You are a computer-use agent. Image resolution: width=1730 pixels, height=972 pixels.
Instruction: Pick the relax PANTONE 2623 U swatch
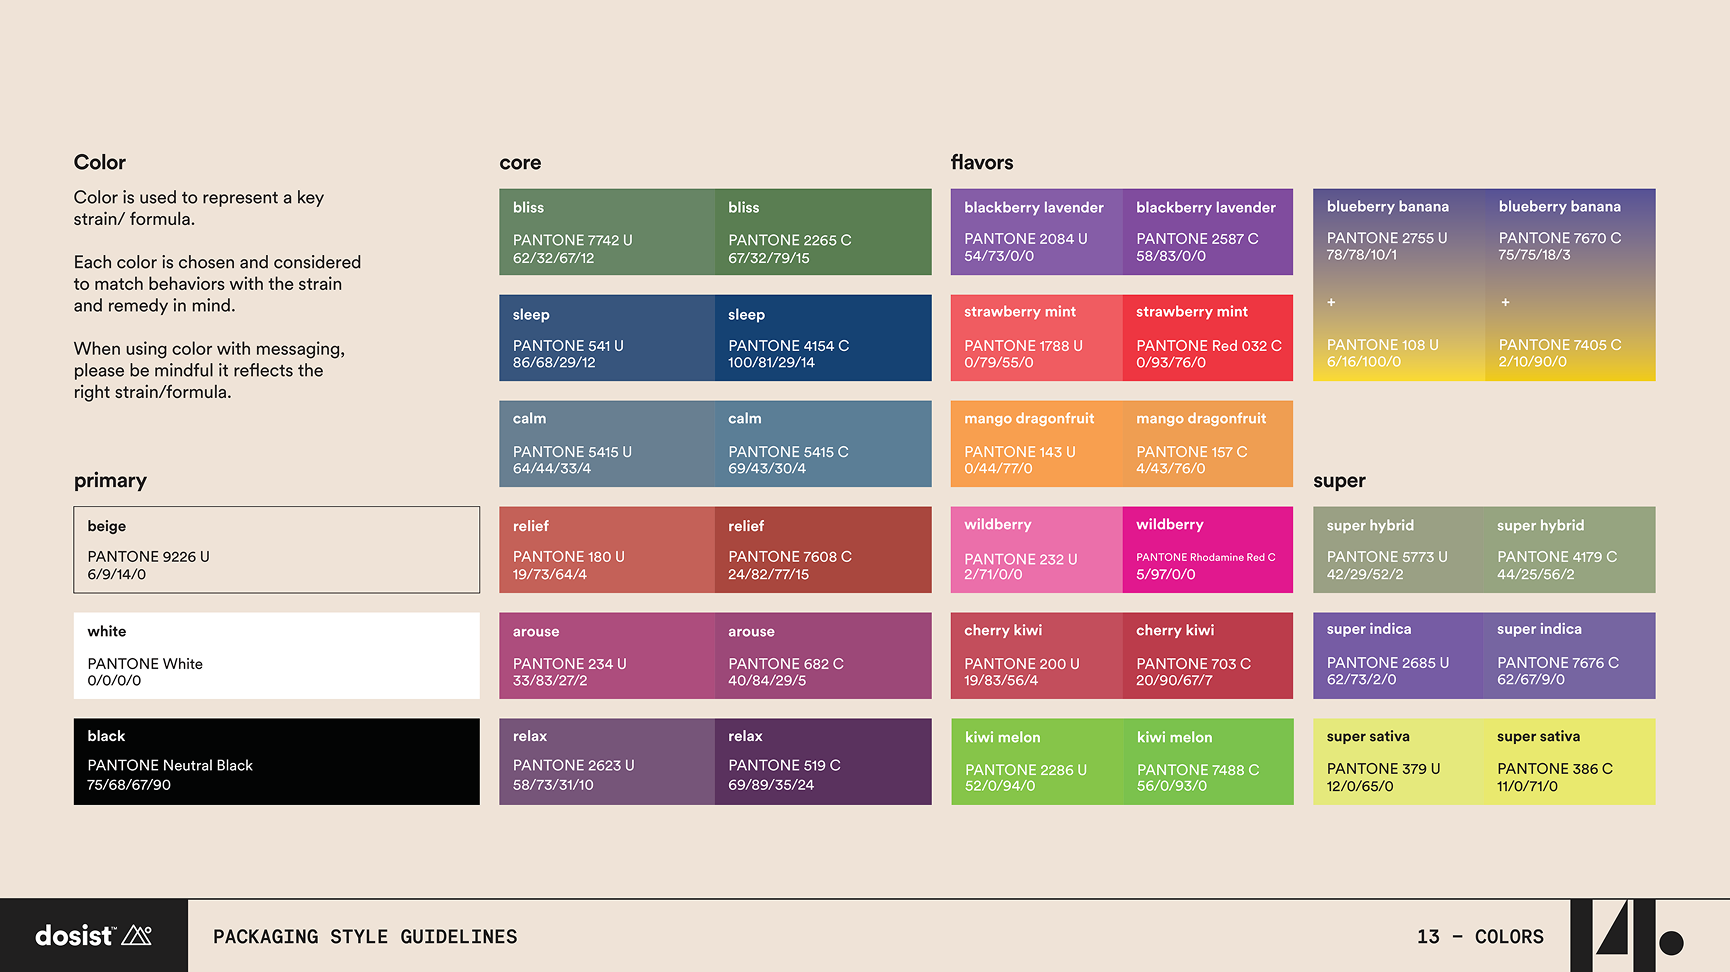click(x=607, y=762)
